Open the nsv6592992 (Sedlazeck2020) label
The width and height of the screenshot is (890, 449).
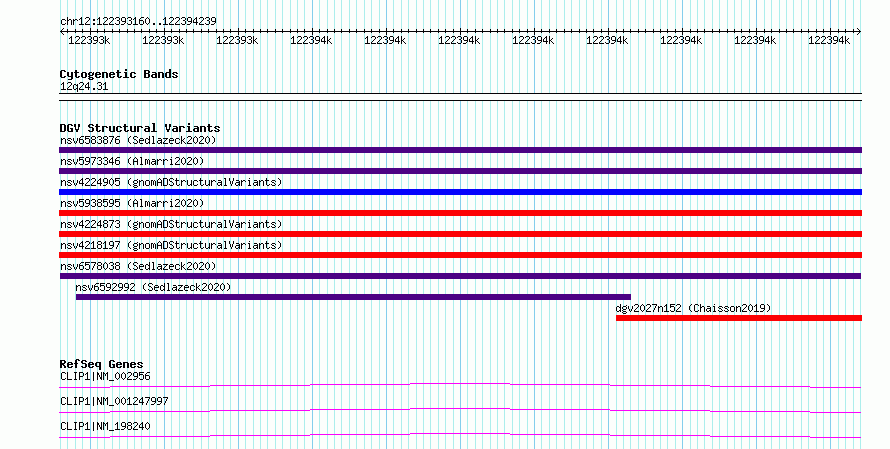click(153, 287)
